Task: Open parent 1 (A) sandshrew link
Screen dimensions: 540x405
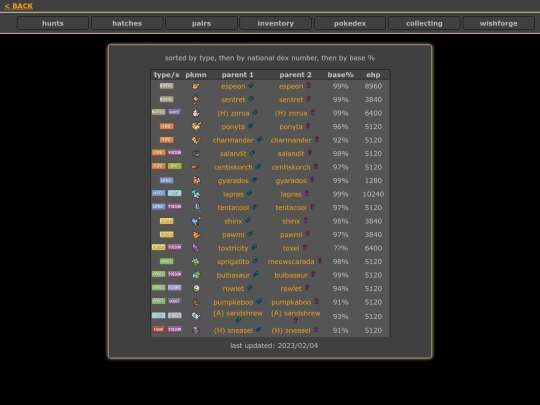Action: 238,313
